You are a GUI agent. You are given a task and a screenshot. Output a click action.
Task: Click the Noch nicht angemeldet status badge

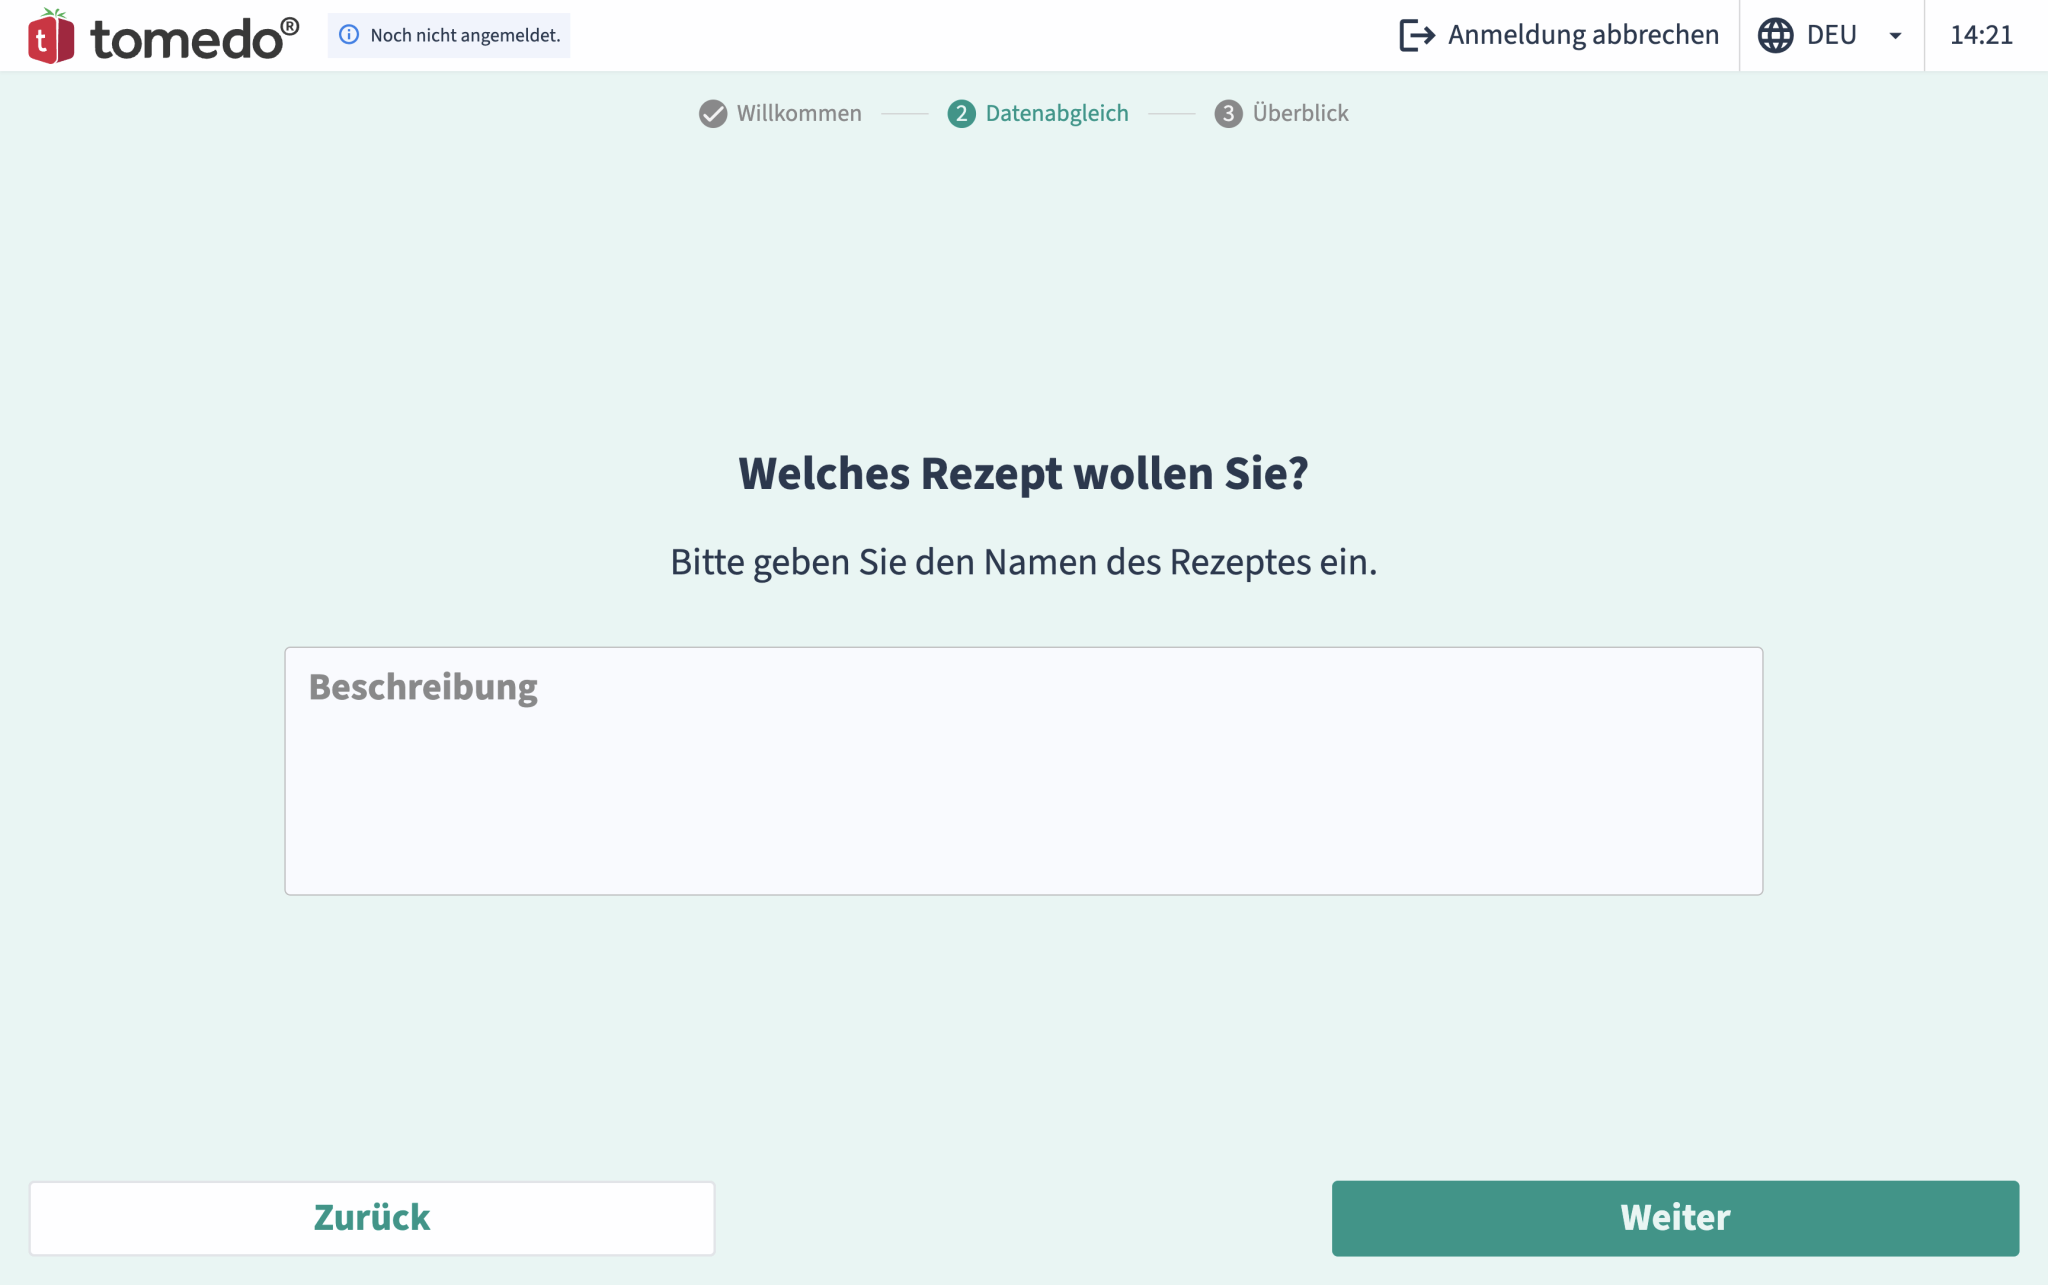(x=449, y=35)
